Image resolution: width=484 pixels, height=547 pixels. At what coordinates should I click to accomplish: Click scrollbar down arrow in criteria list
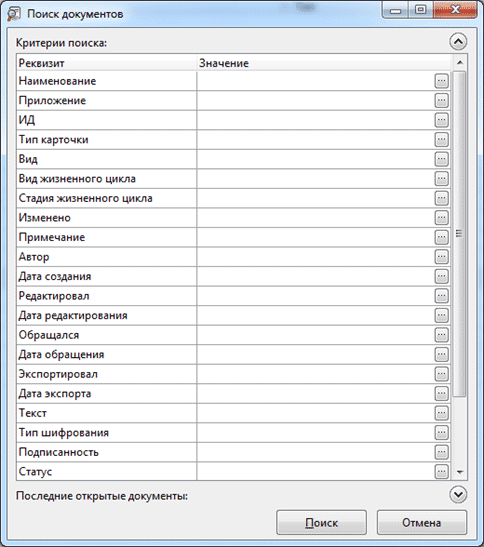pos(460,472)
